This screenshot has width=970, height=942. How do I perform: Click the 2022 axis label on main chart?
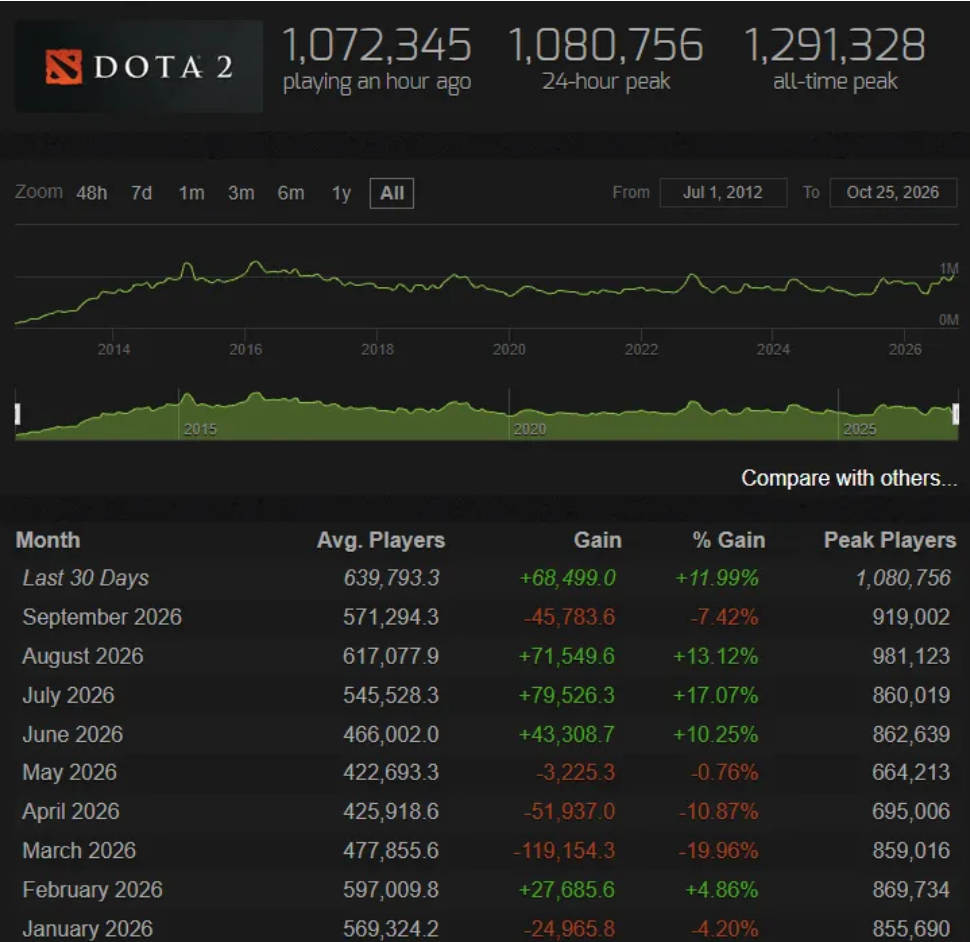point(642,349)
